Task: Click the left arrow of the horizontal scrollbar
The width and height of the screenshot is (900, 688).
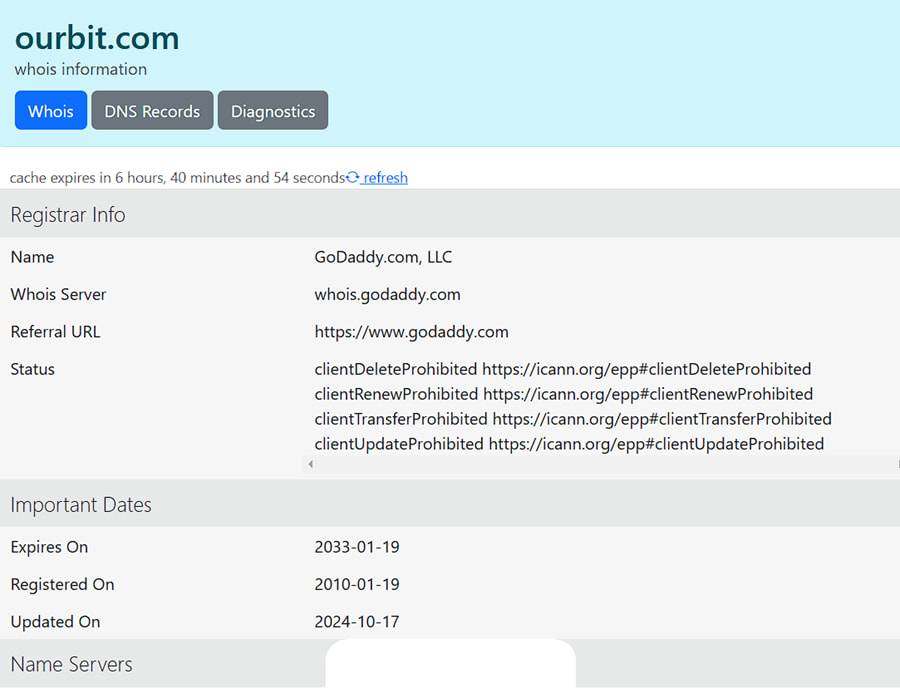Action: click(311, 464)
